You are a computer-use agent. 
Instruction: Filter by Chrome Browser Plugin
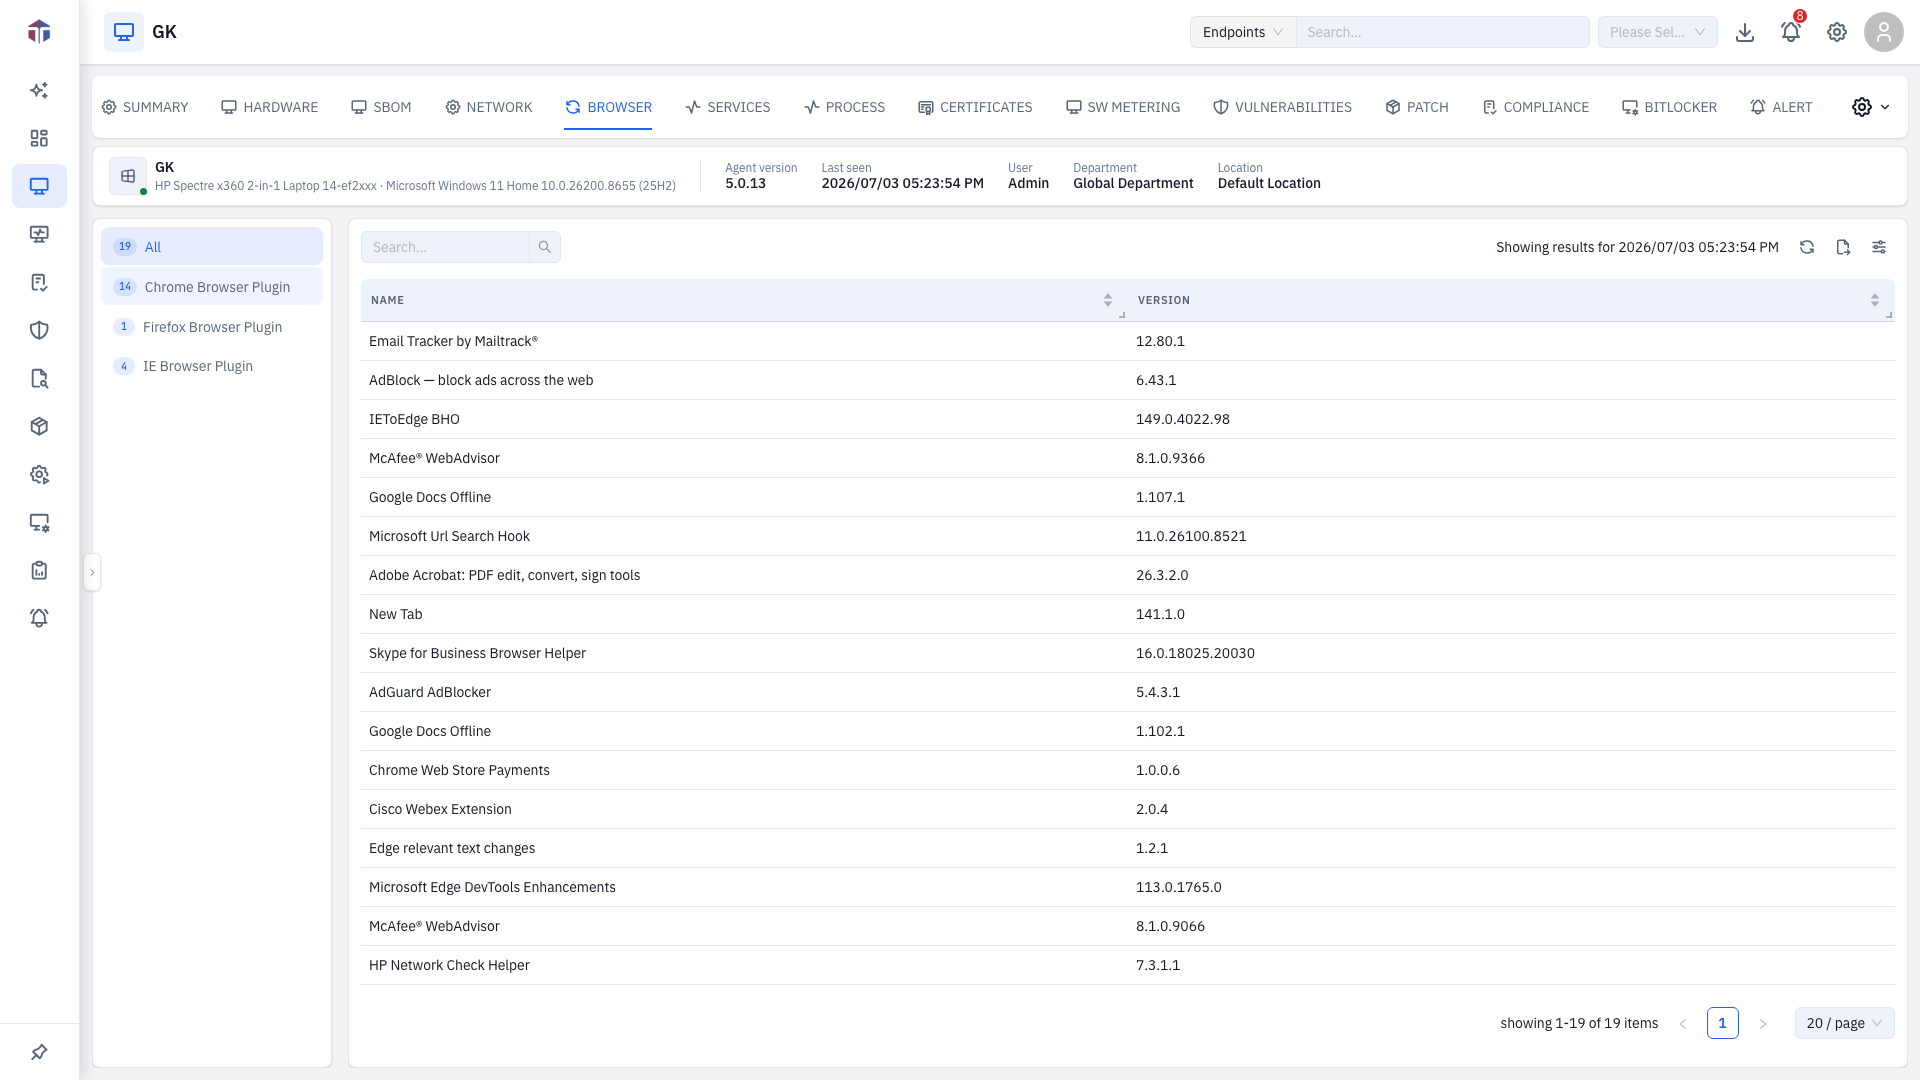tap(212, 287)
